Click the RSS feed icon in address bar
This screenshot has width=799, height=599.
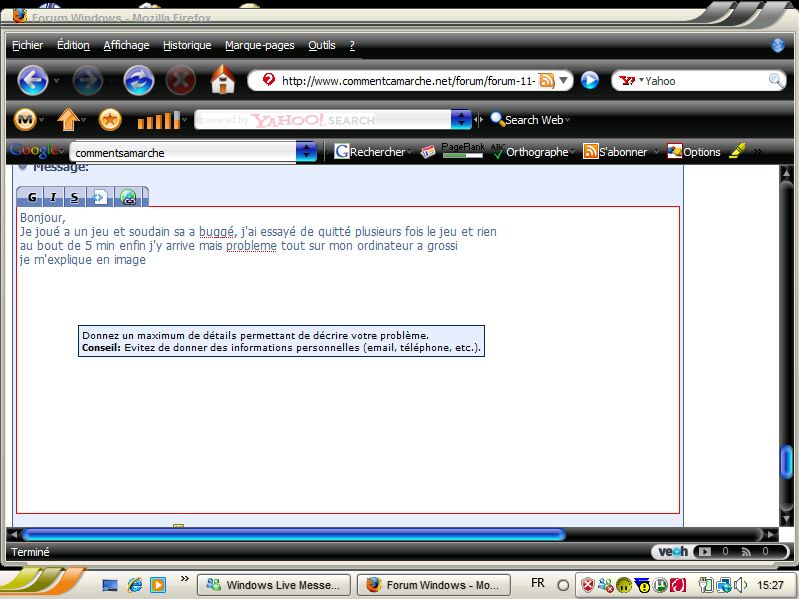point(547,81)
